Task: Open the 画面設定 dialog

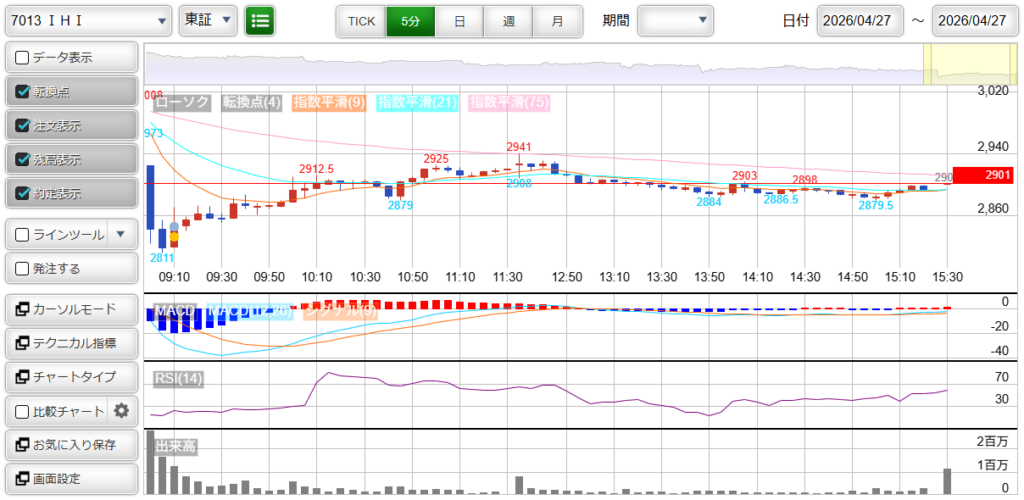Action: 70,479
